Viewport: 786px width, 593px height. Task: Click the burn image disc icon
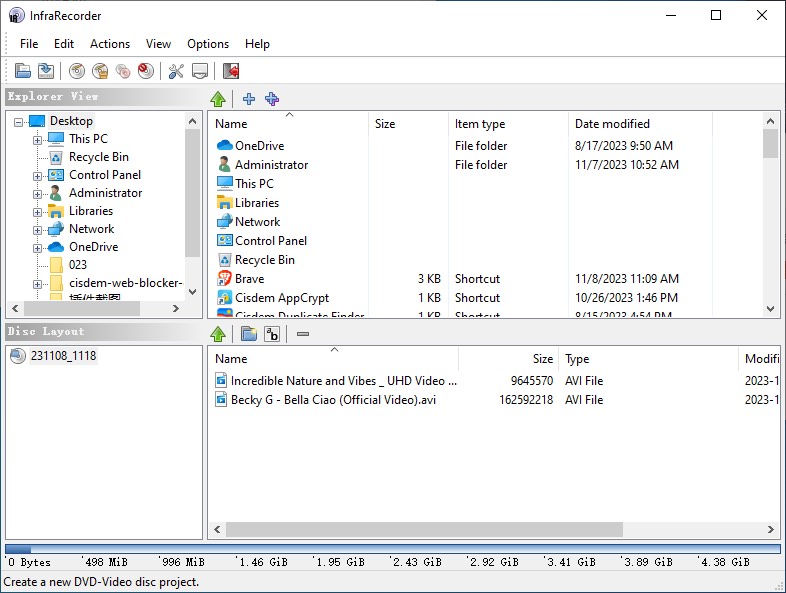[100, 71]
